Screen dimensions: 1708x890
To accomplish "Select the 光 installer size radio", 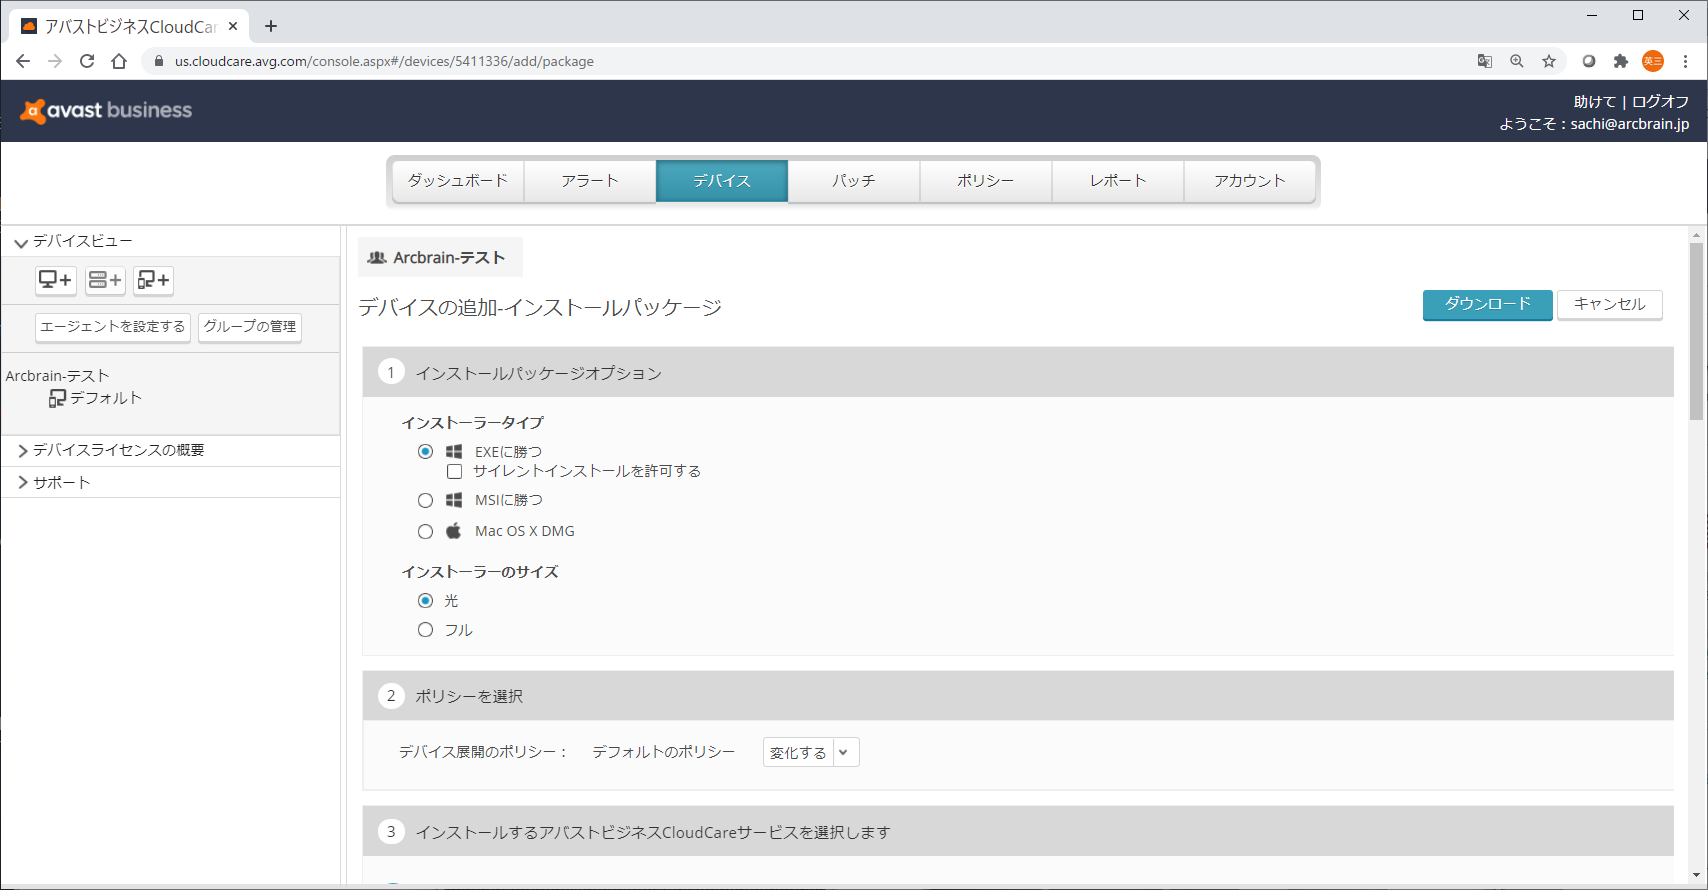I will pyautogui.click(x=425, y=601).
